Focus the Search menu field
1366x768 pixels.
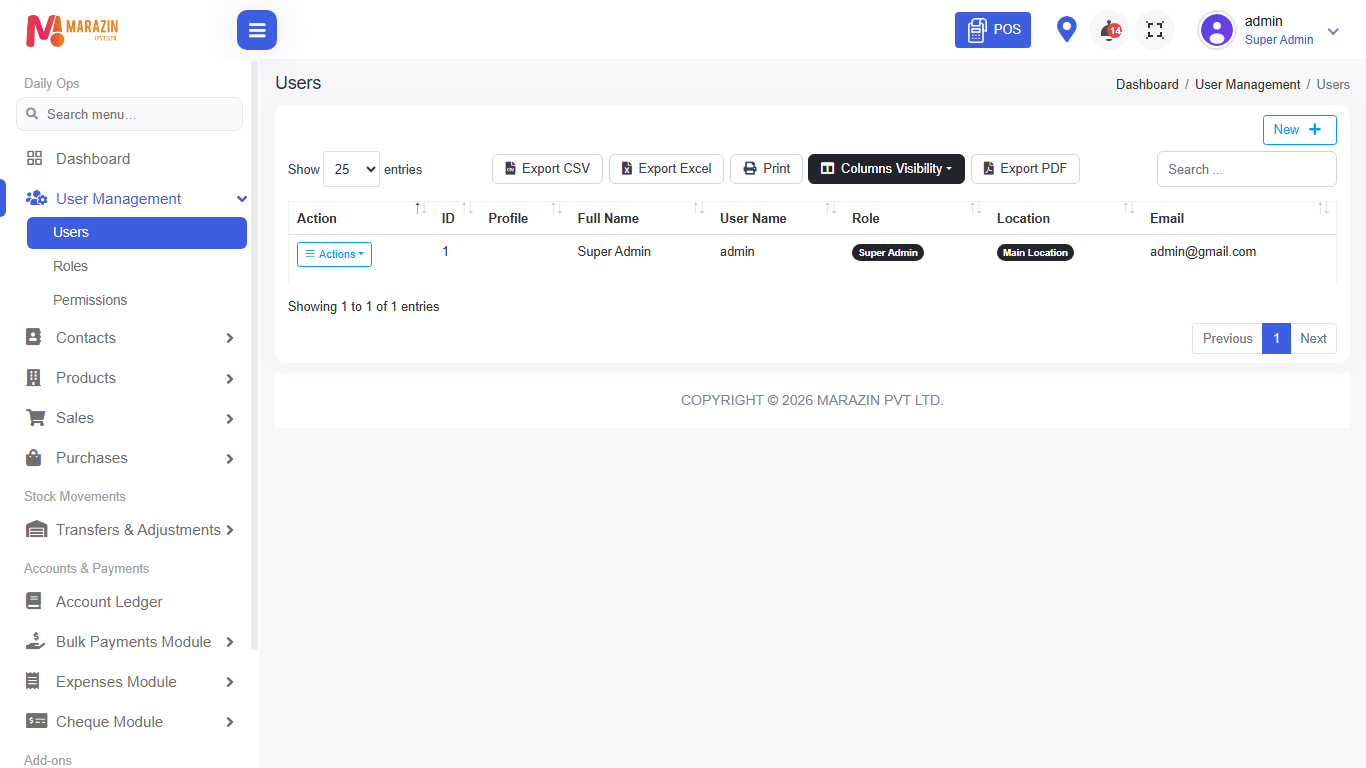(129, 114)
